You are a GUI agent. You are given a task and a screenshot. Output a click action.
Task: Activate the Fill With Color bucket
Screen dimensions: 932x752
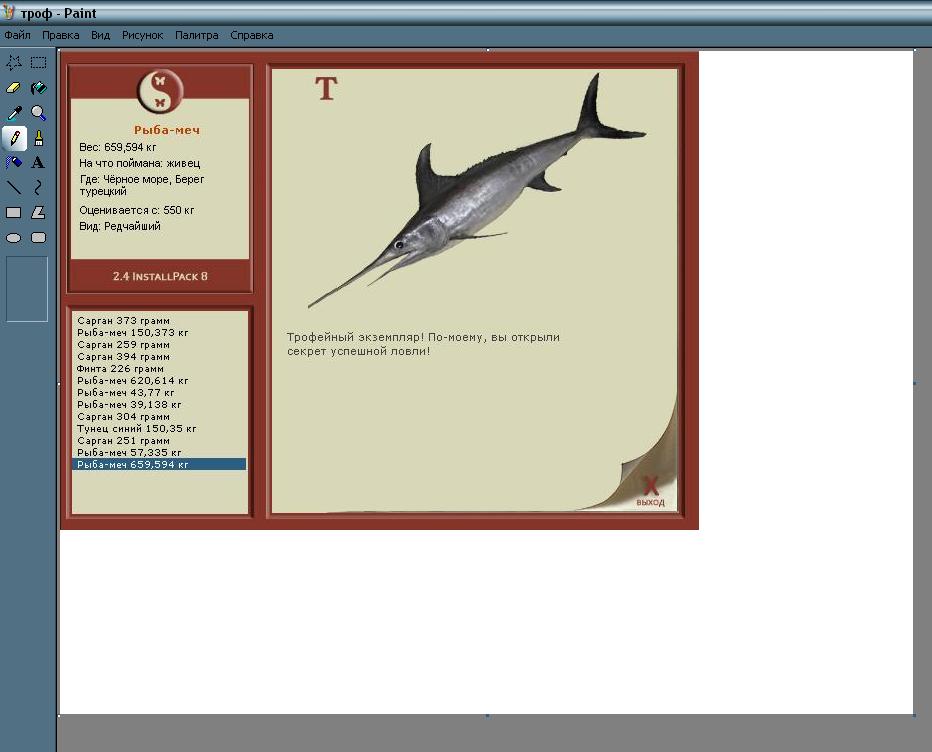coord(39,88)
